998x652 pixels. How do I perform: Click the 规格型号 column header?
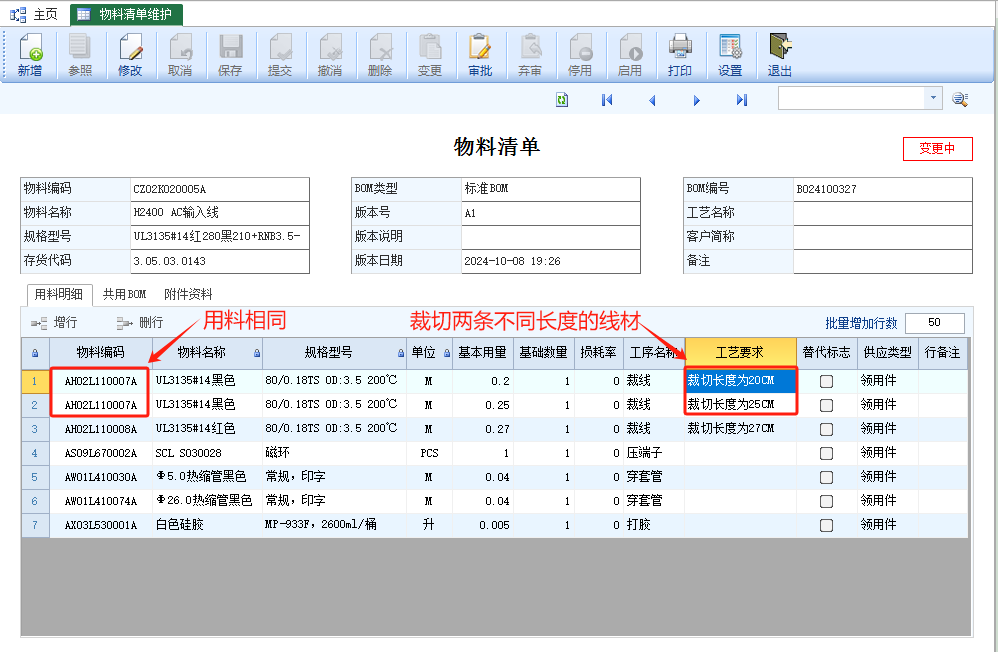point(334,353)
